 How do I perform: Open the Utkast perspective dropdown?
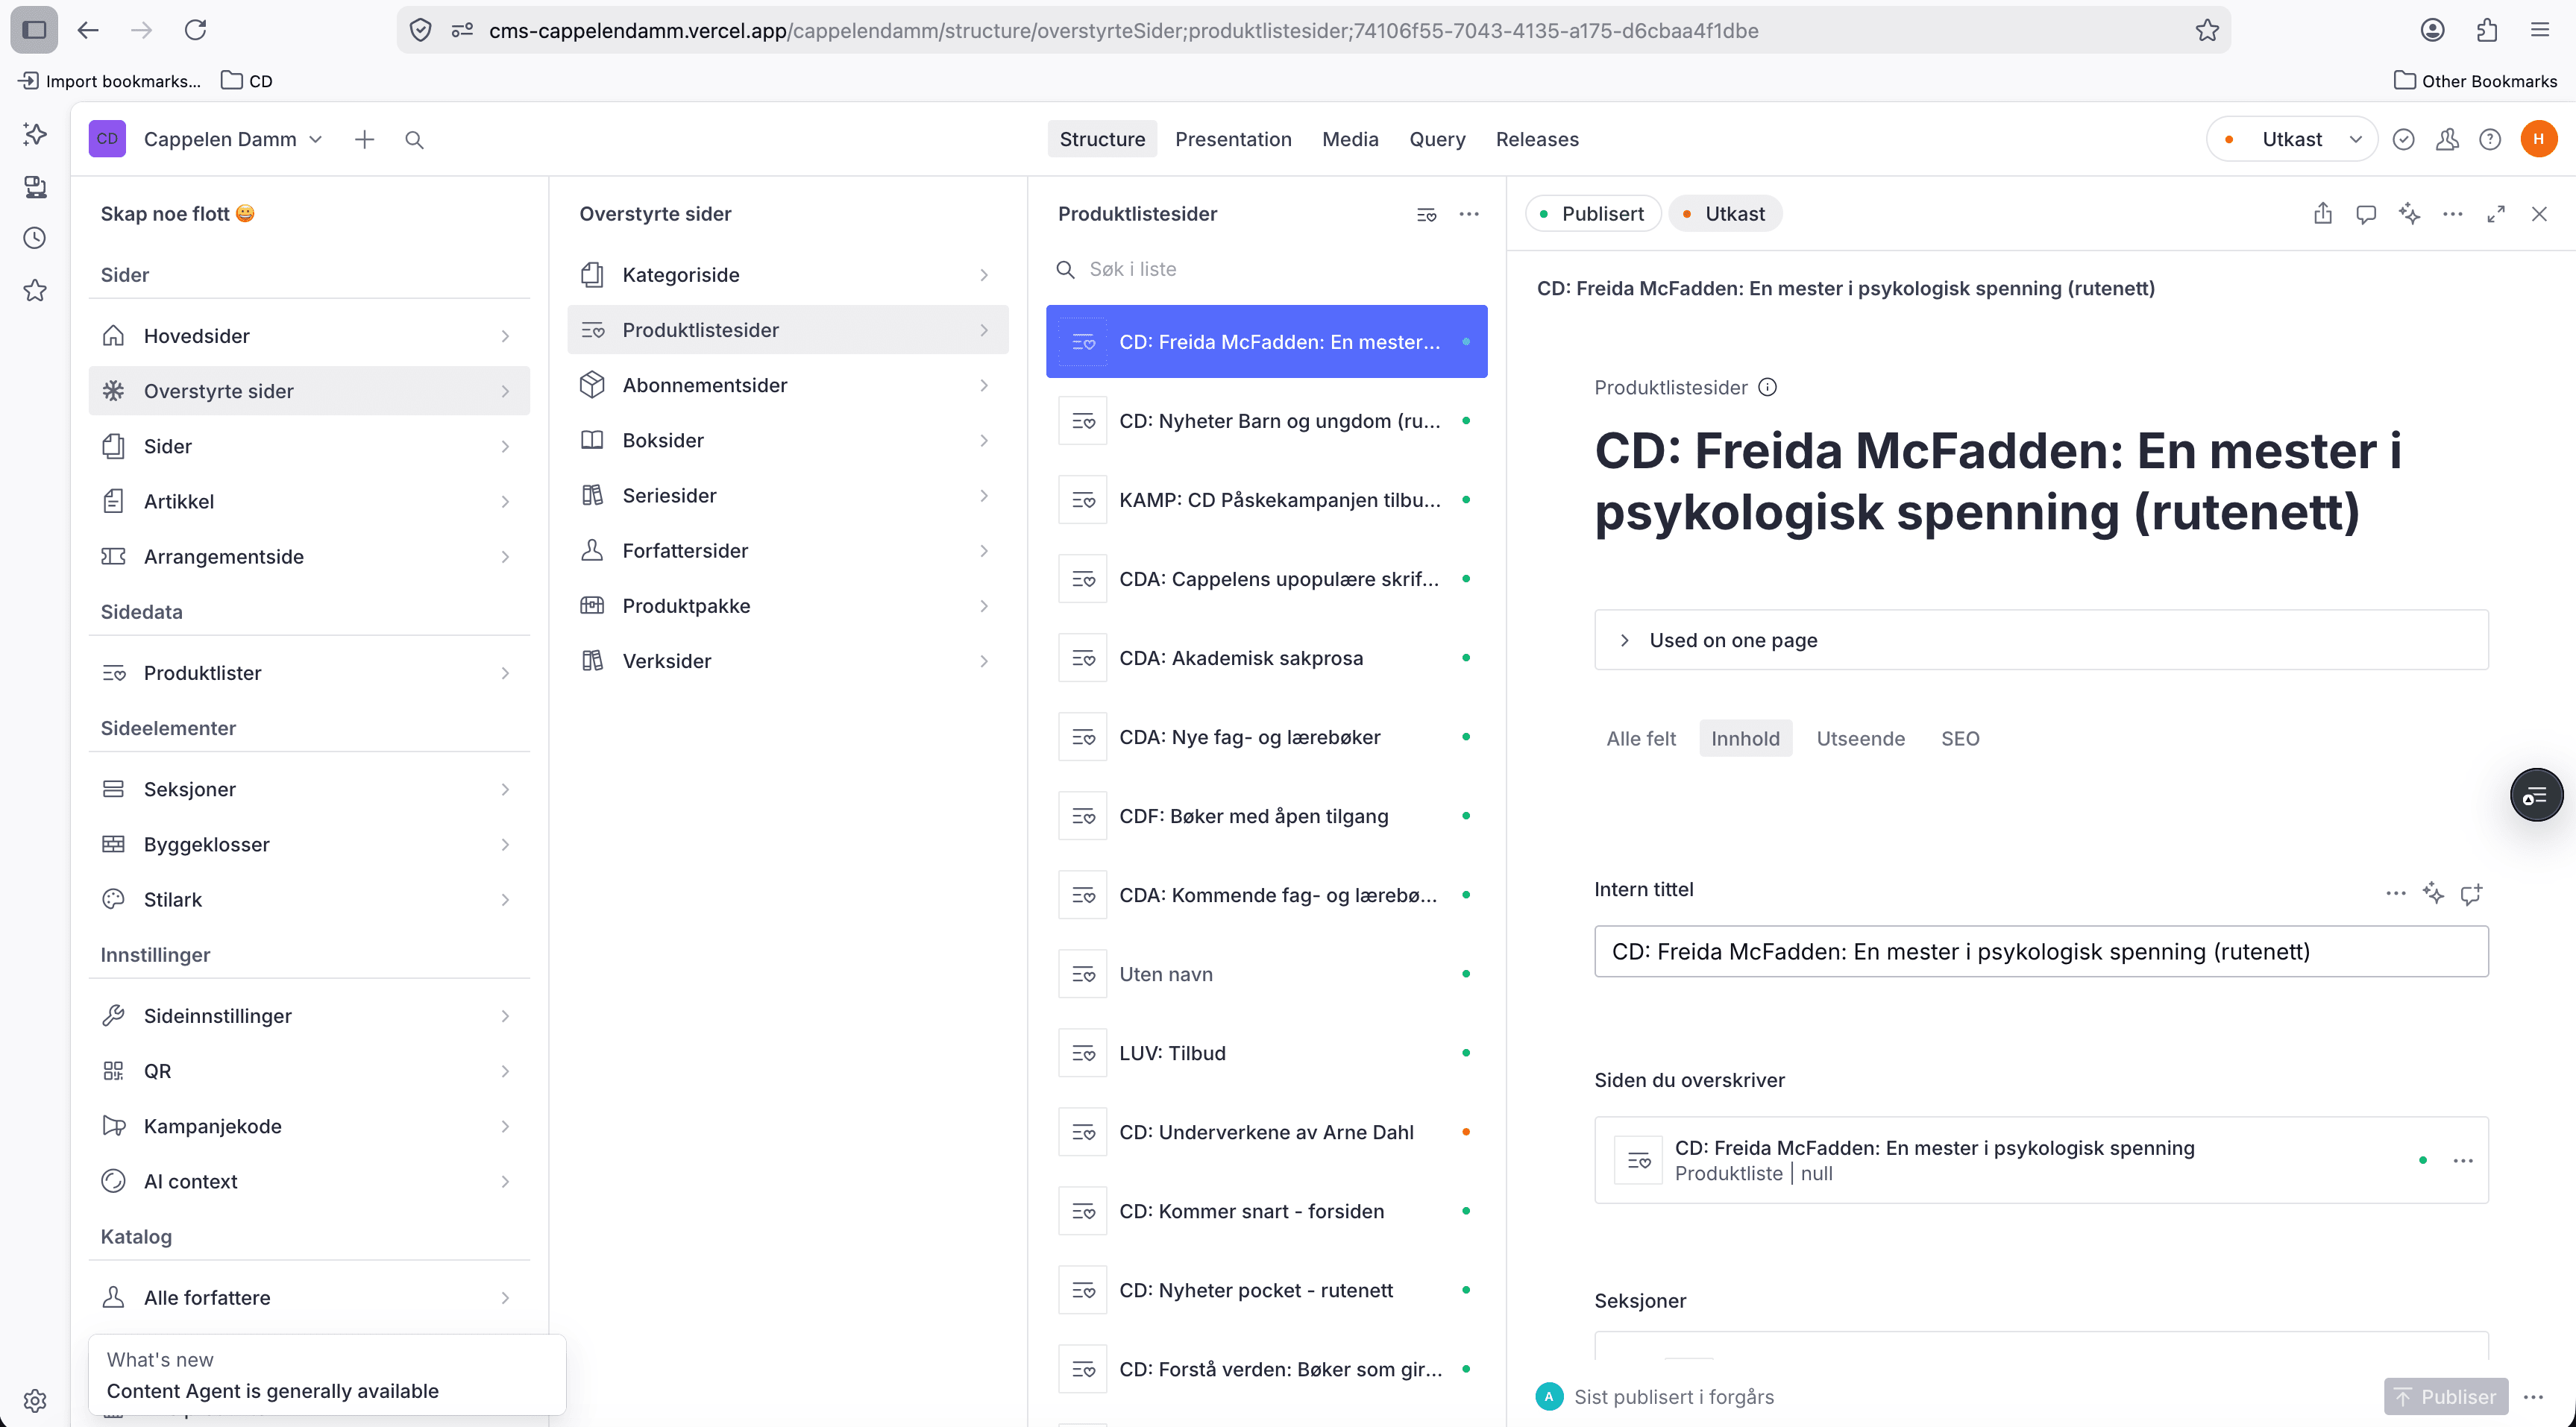[2292, 139]
